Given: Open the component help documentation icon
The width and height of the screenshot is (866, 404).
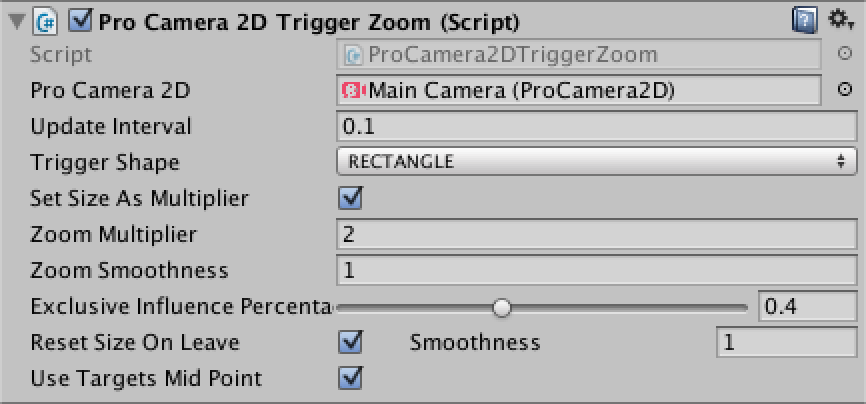Looking at the screenshot, I should pos(804,23).
